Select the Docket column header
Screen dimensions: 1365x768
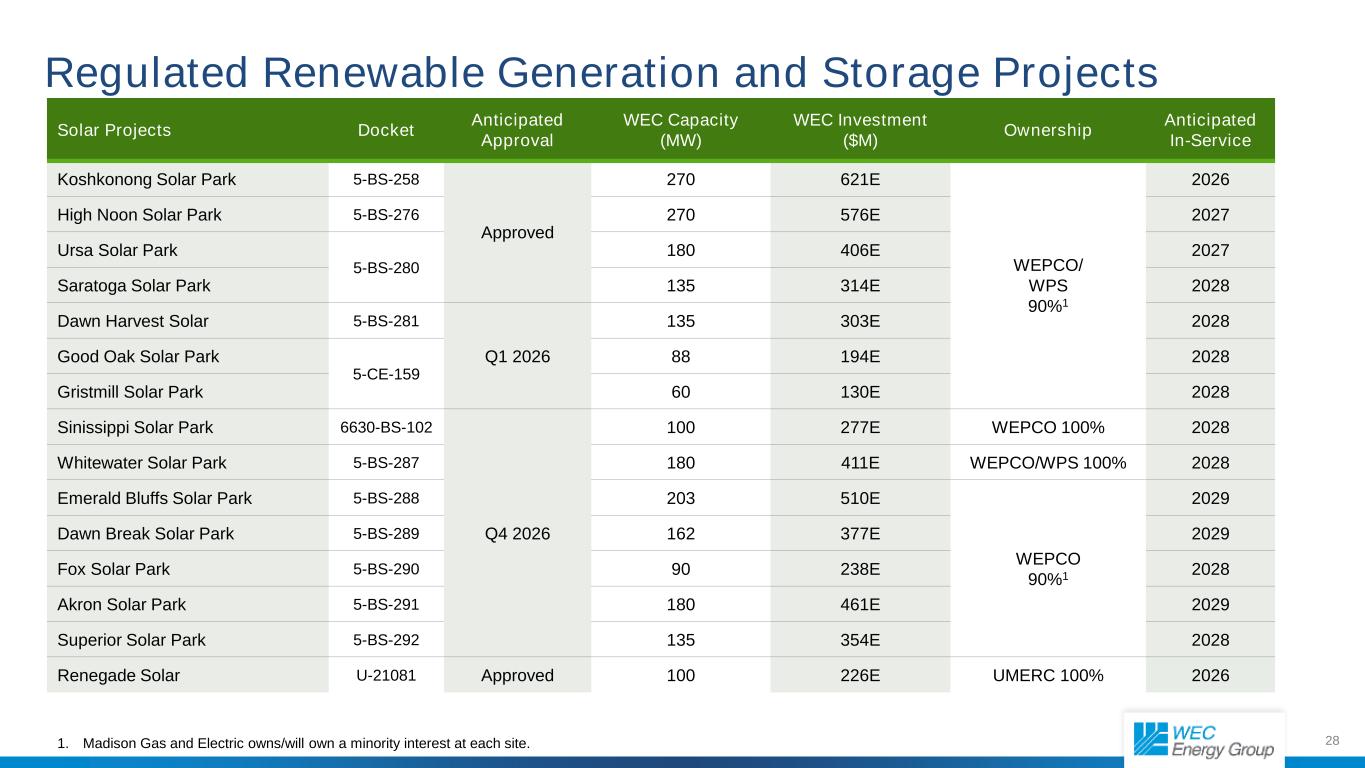click(386, 130)
